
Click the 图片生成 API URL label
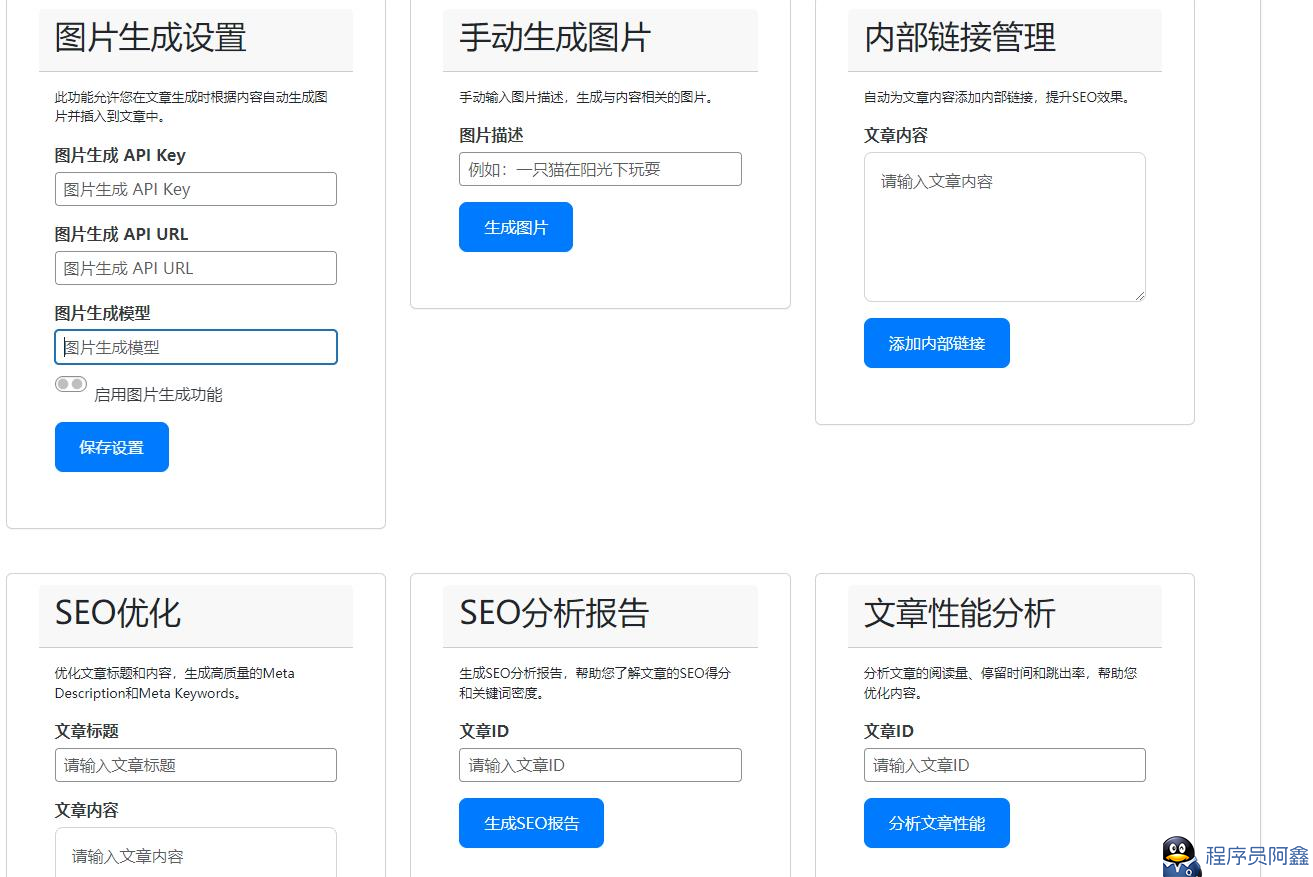coord(122,234)
